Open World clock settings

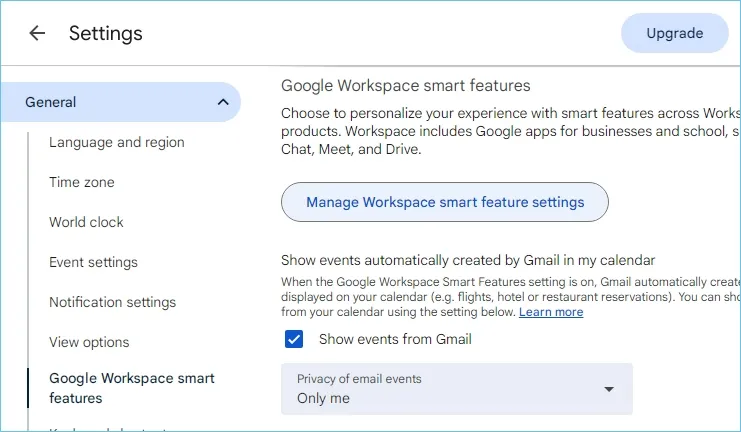pos(86,222)
